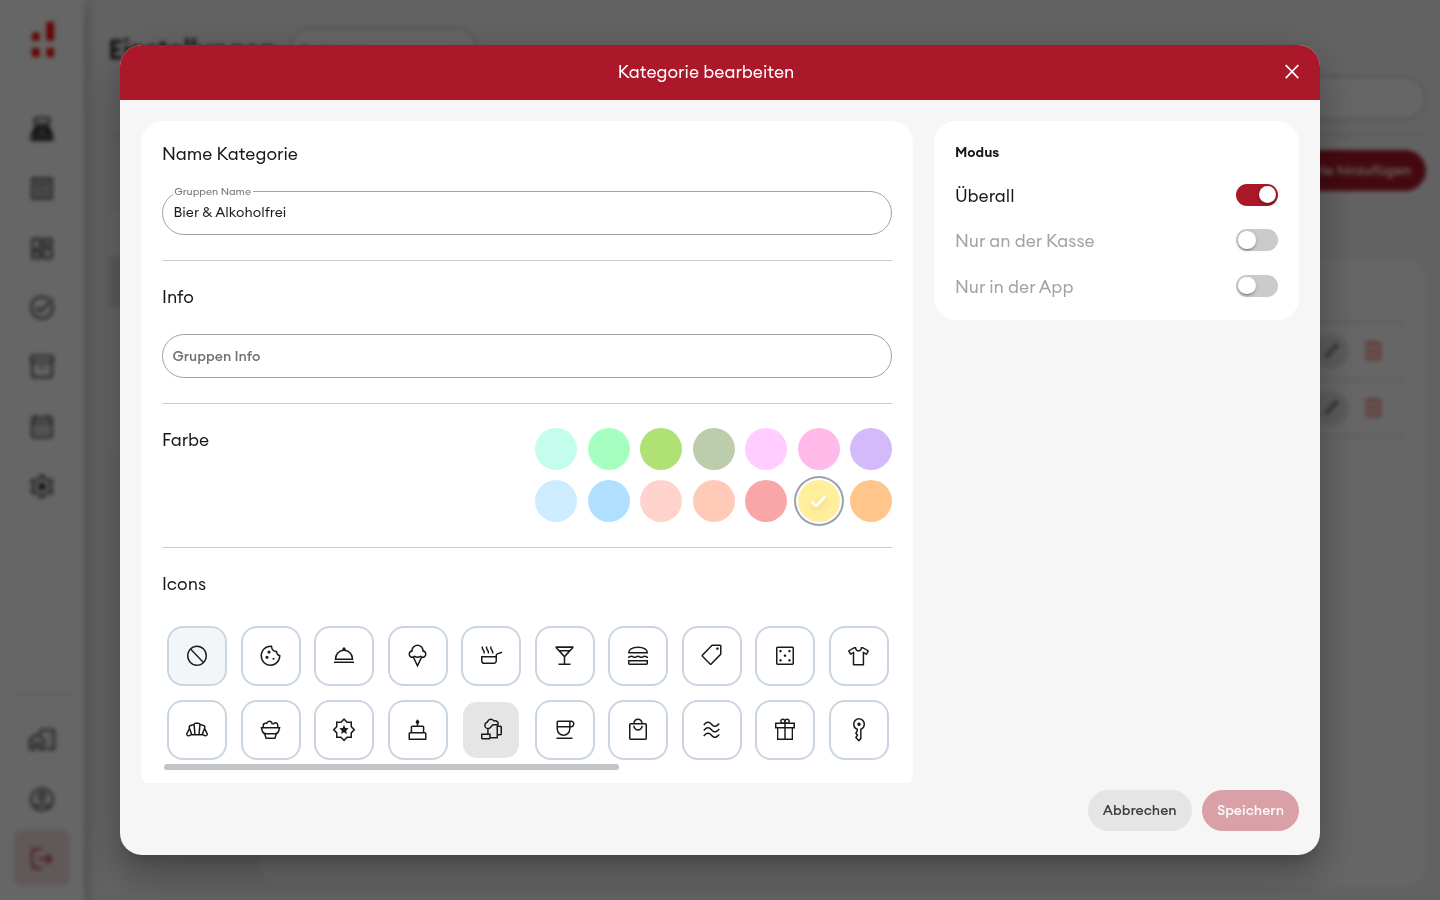The width and height of the screenshot is (1440, 900).
Task: Enable Nur an der Kasse toggle
Action: click(1257, 240)
